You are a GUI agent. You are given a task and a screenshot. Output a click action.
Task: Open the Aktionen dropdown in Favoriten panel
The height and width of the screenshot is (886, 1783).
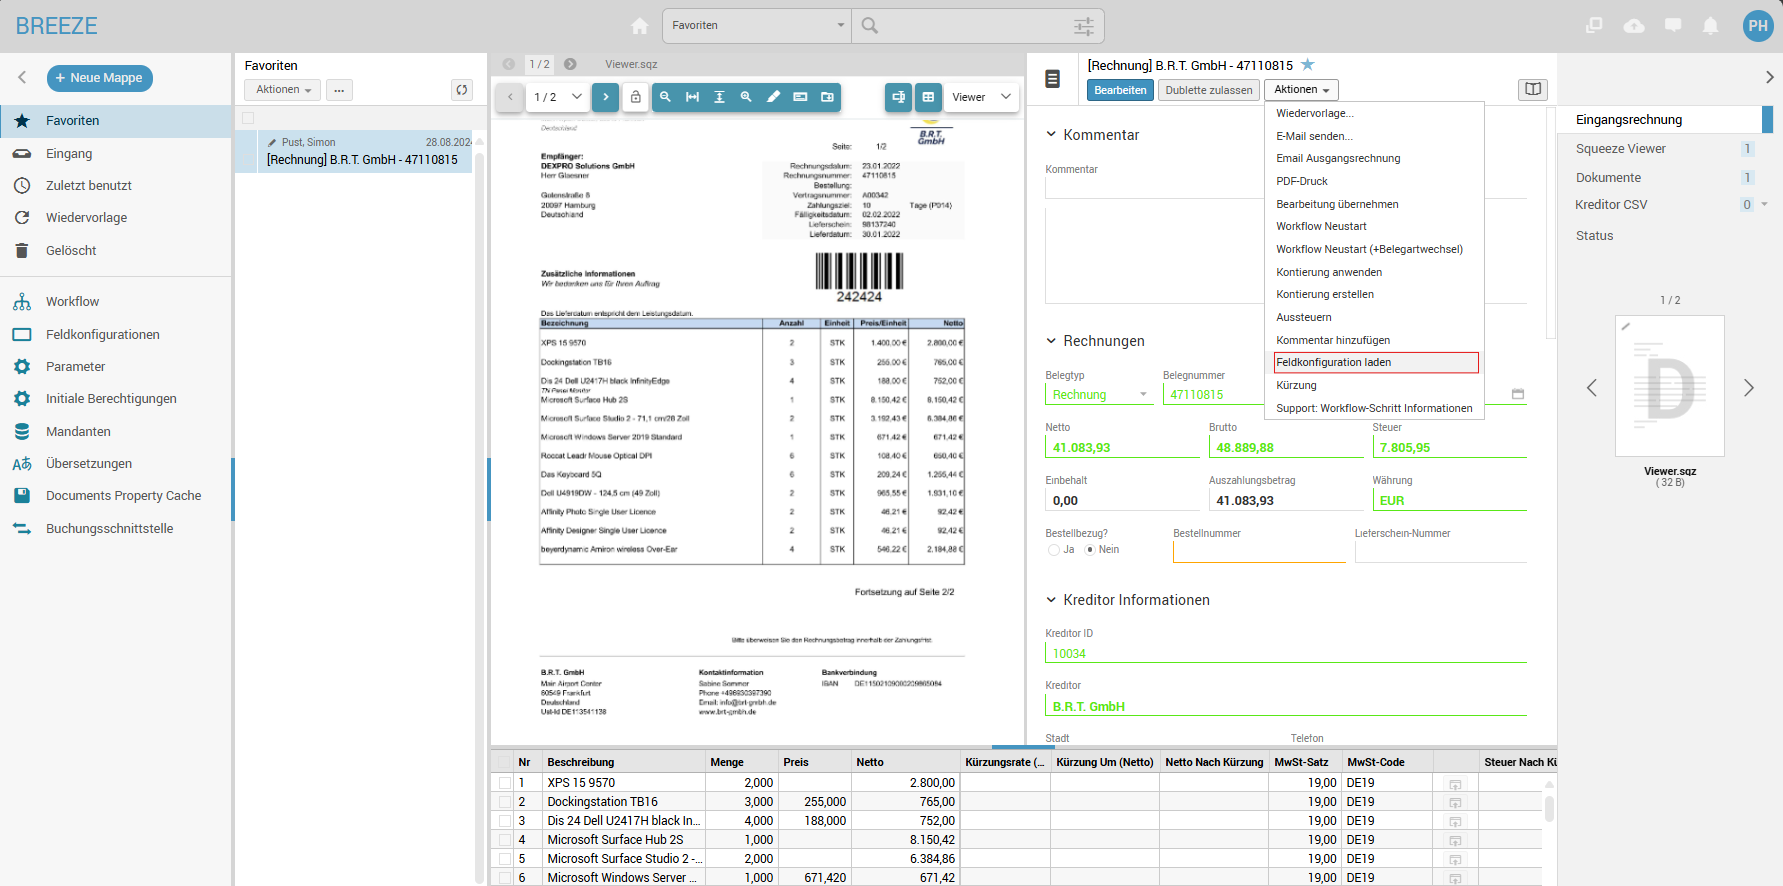click(x=283, y=90)
